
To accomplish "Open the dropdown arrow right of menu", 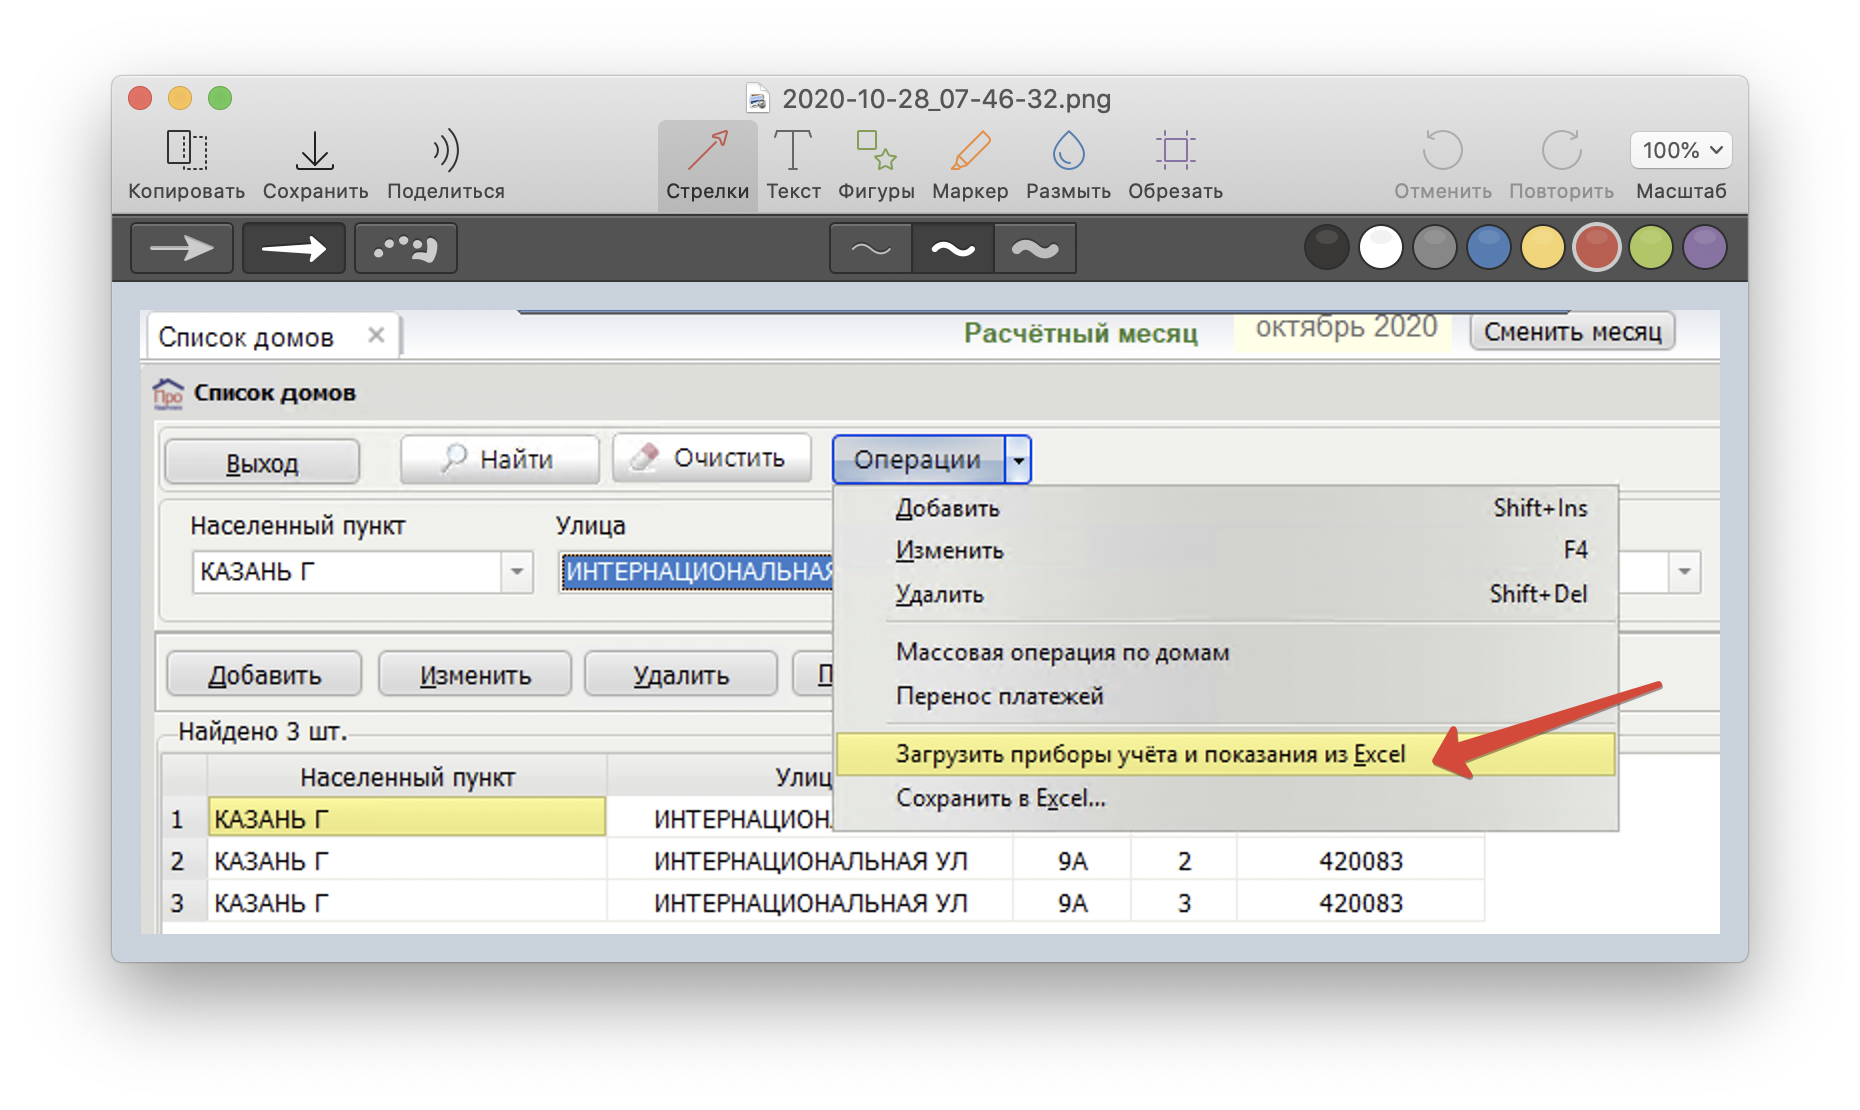I will pos(1684,571).
